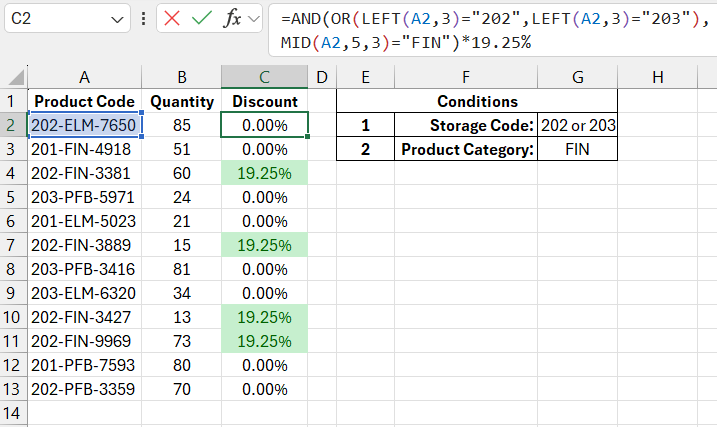The height and width of the screenshot is (427, 717).
Task: Select the 19.25% discount in row 7
Action: pos(264,245)
